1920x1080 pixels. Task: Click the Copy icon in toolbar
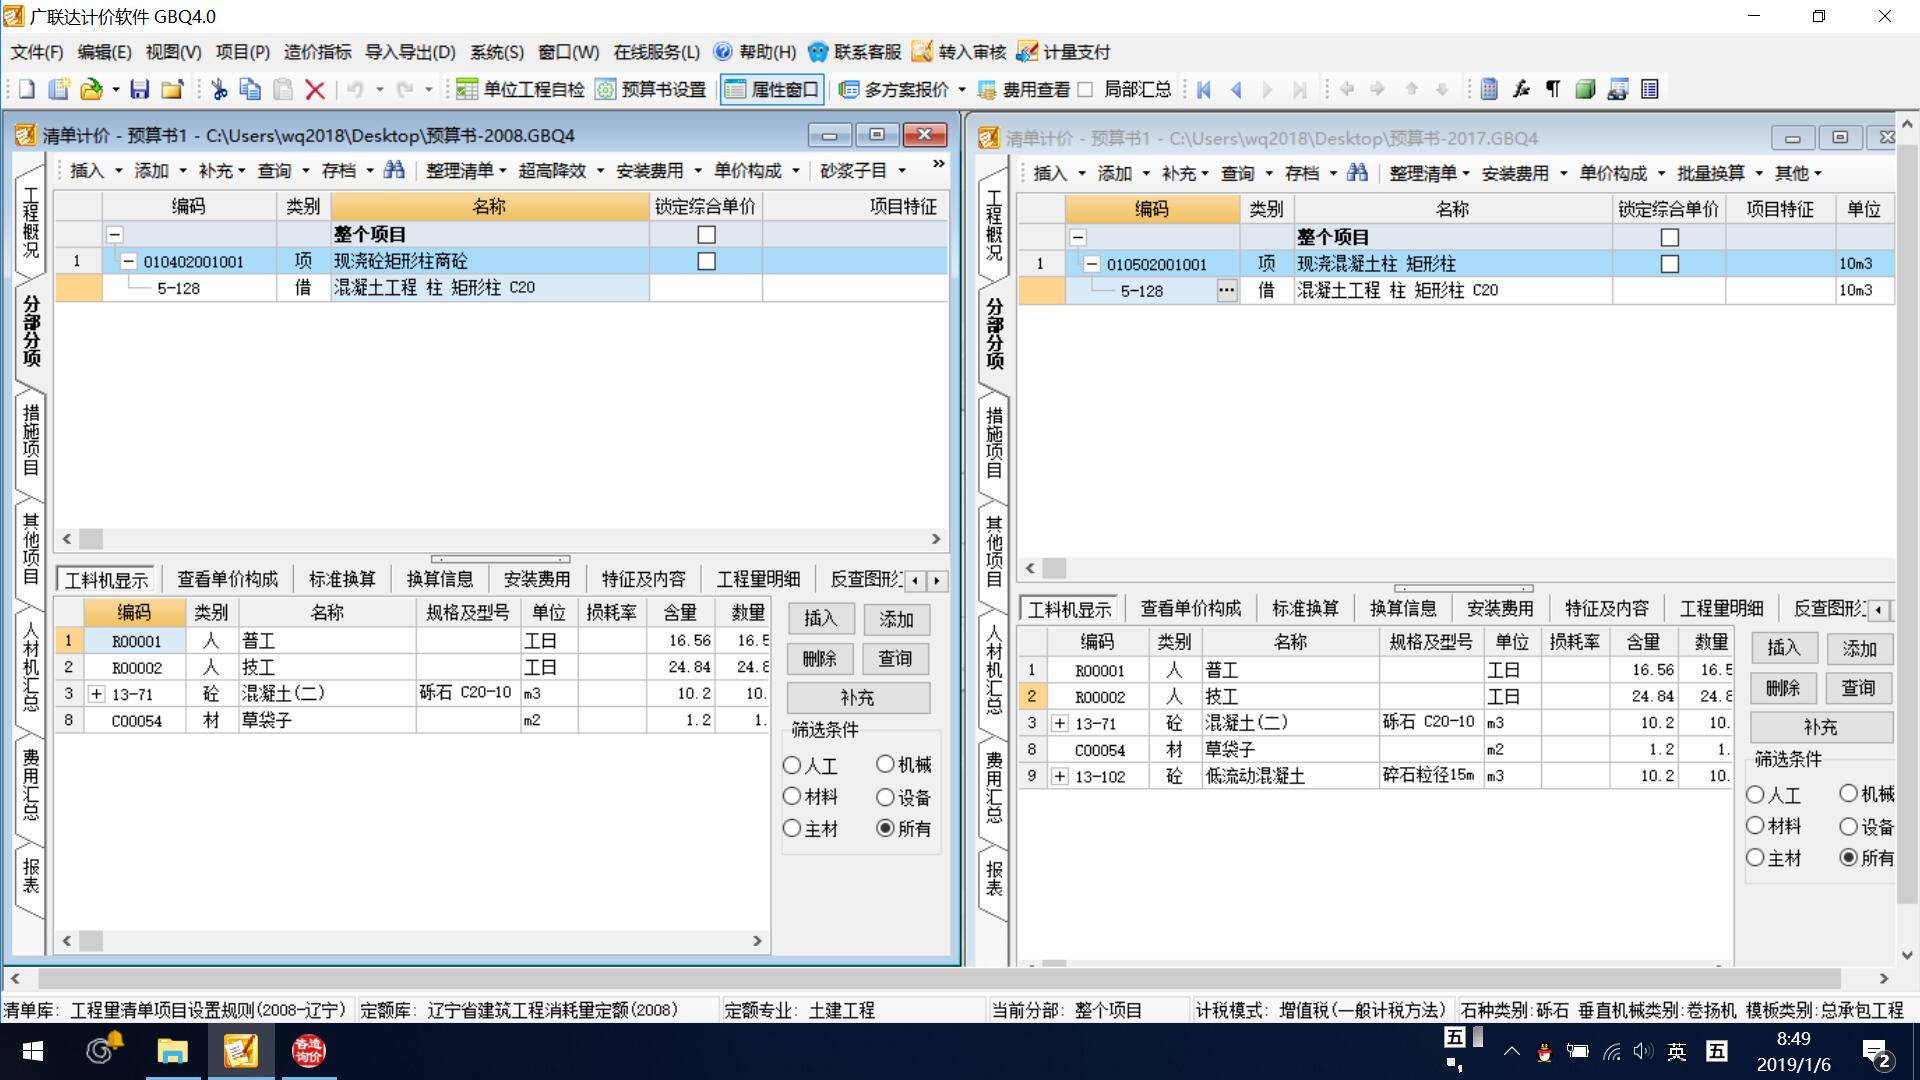click(251, 90)
